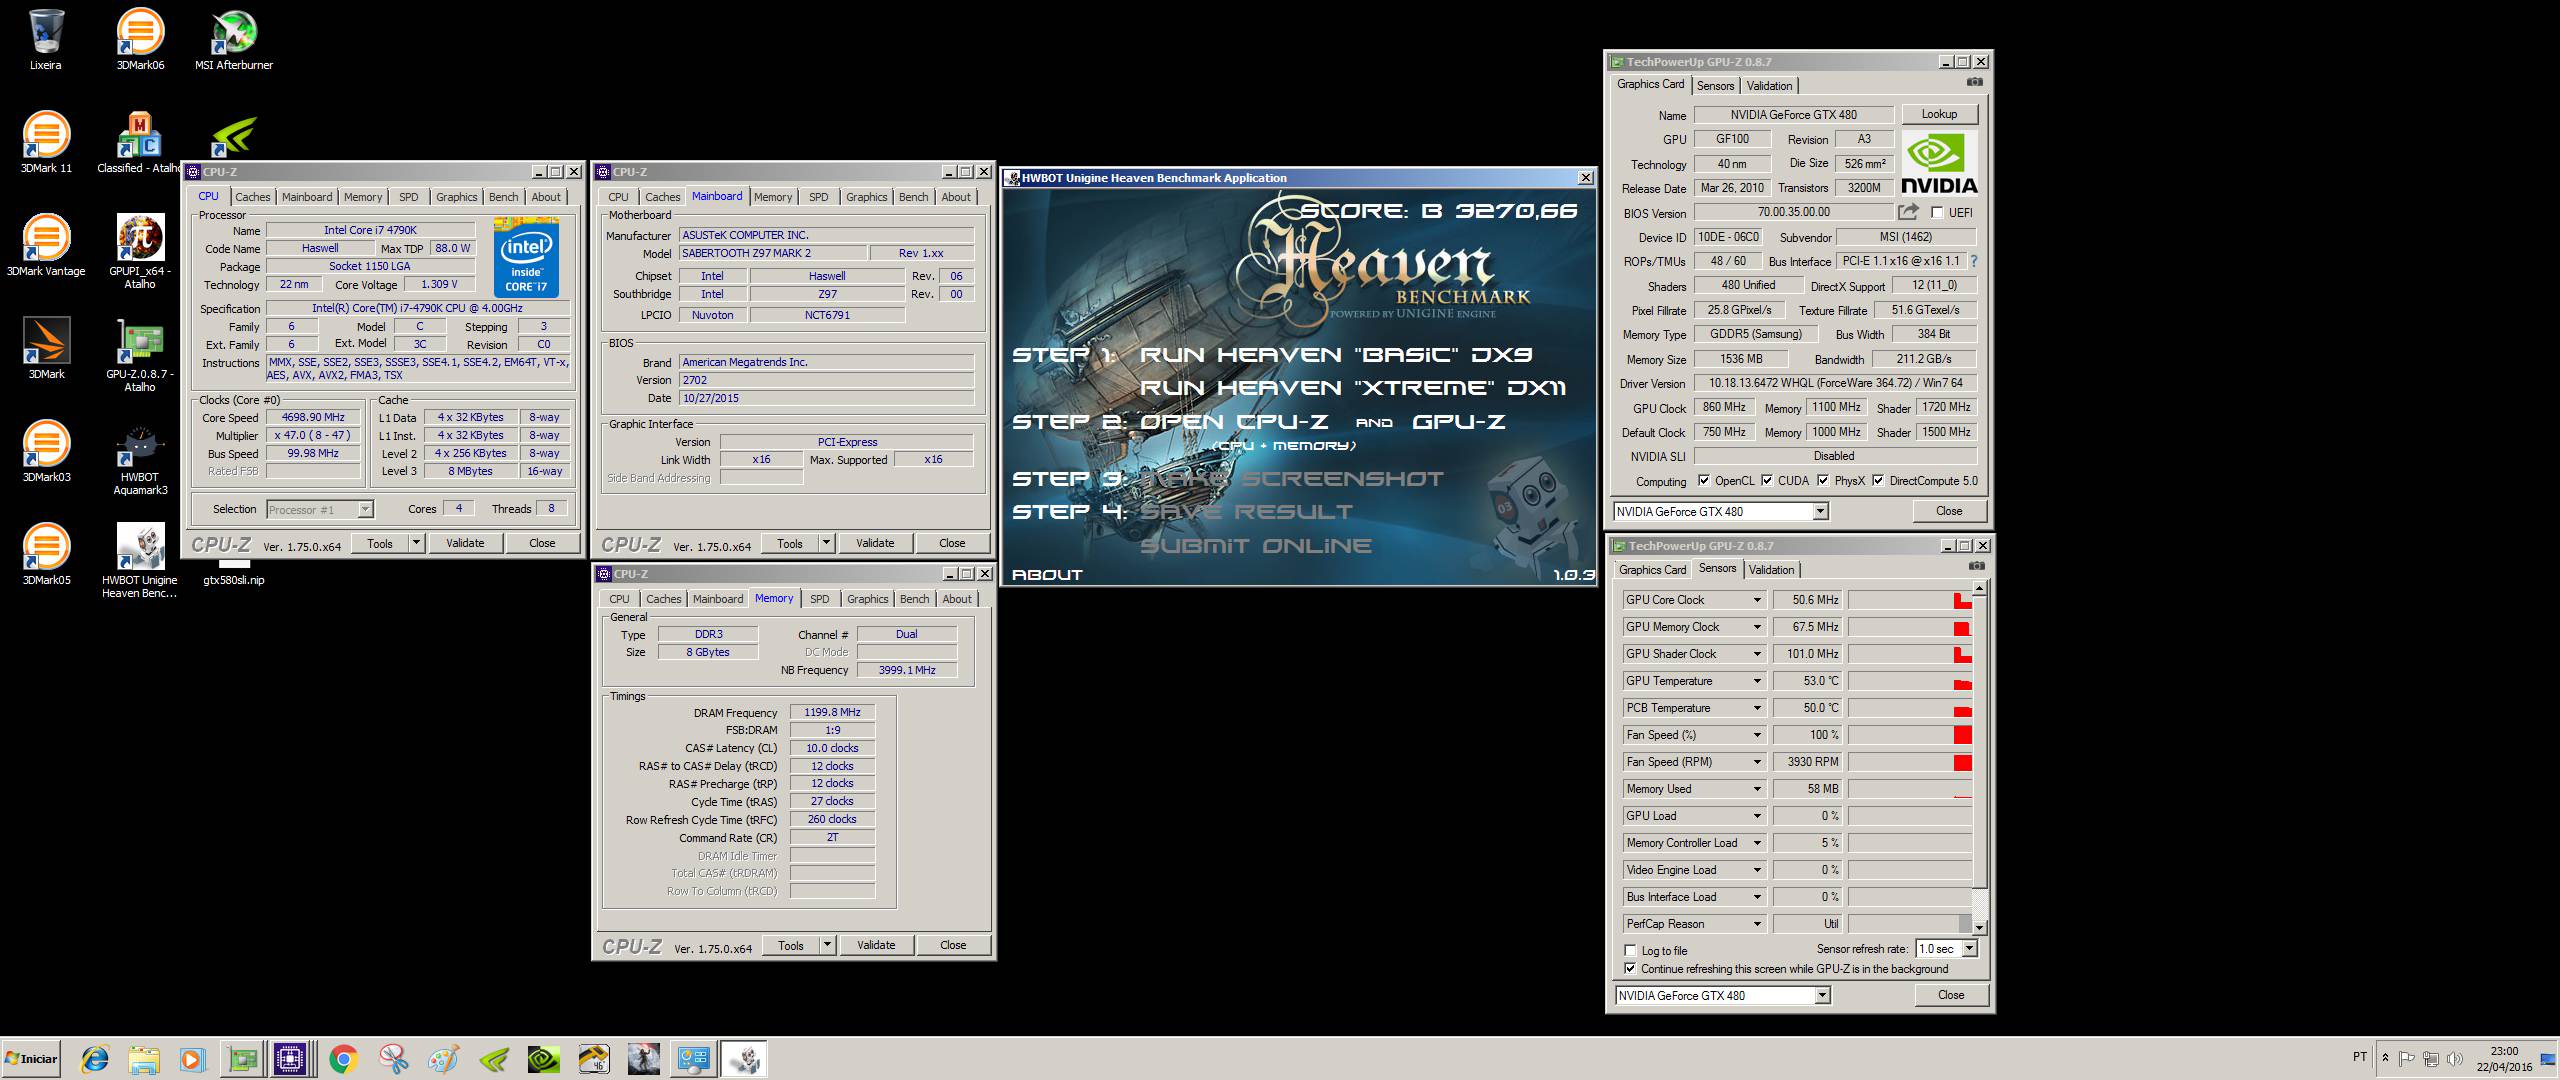2560x1080 pixels.
Task: Open Graphics tab in CPU-Z CPU window
Action: point(457,197)
